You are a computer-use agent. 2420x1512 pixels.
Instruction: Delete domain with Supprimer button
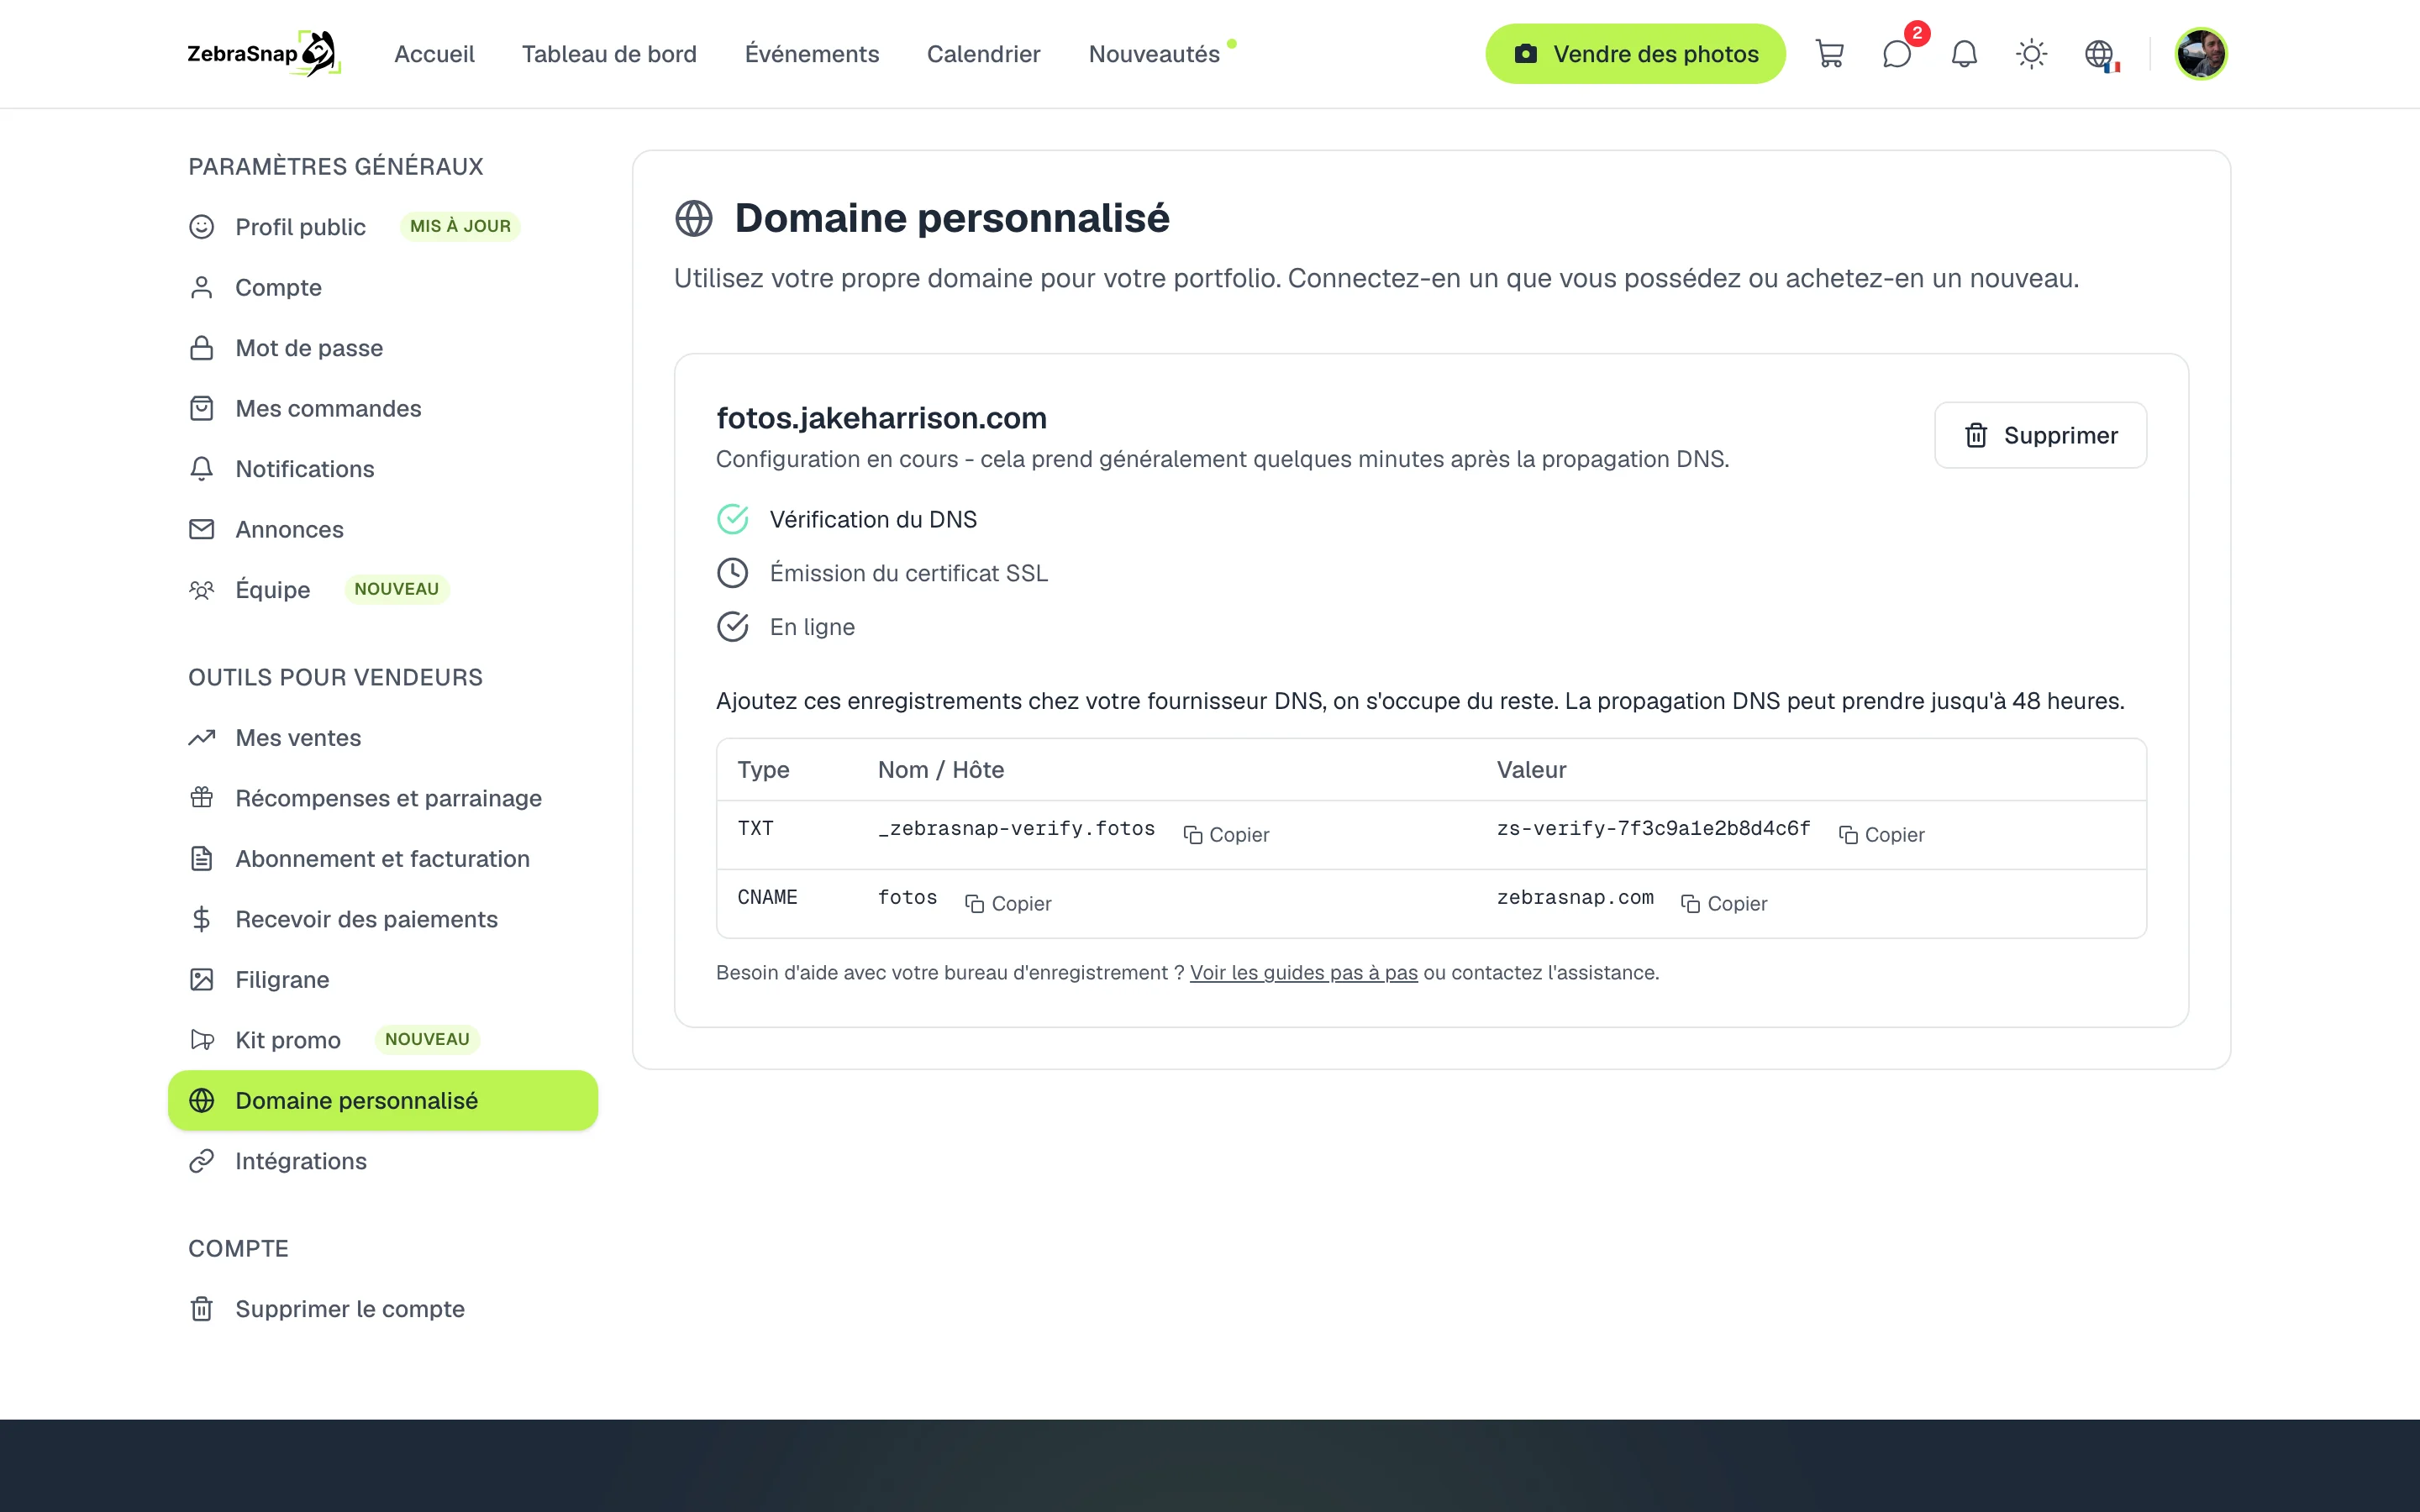2040,435
